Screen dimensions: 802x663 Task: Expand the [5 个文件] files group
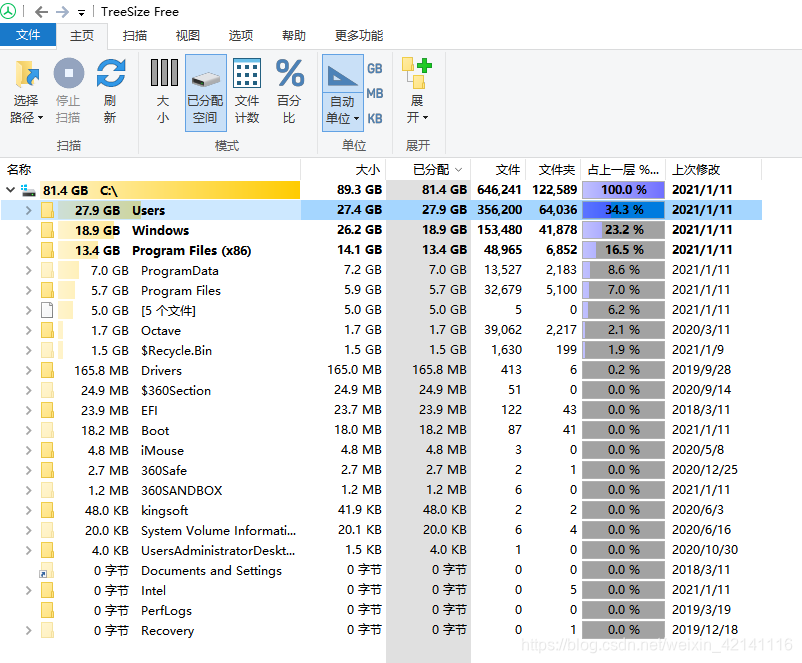click(29, 310)
